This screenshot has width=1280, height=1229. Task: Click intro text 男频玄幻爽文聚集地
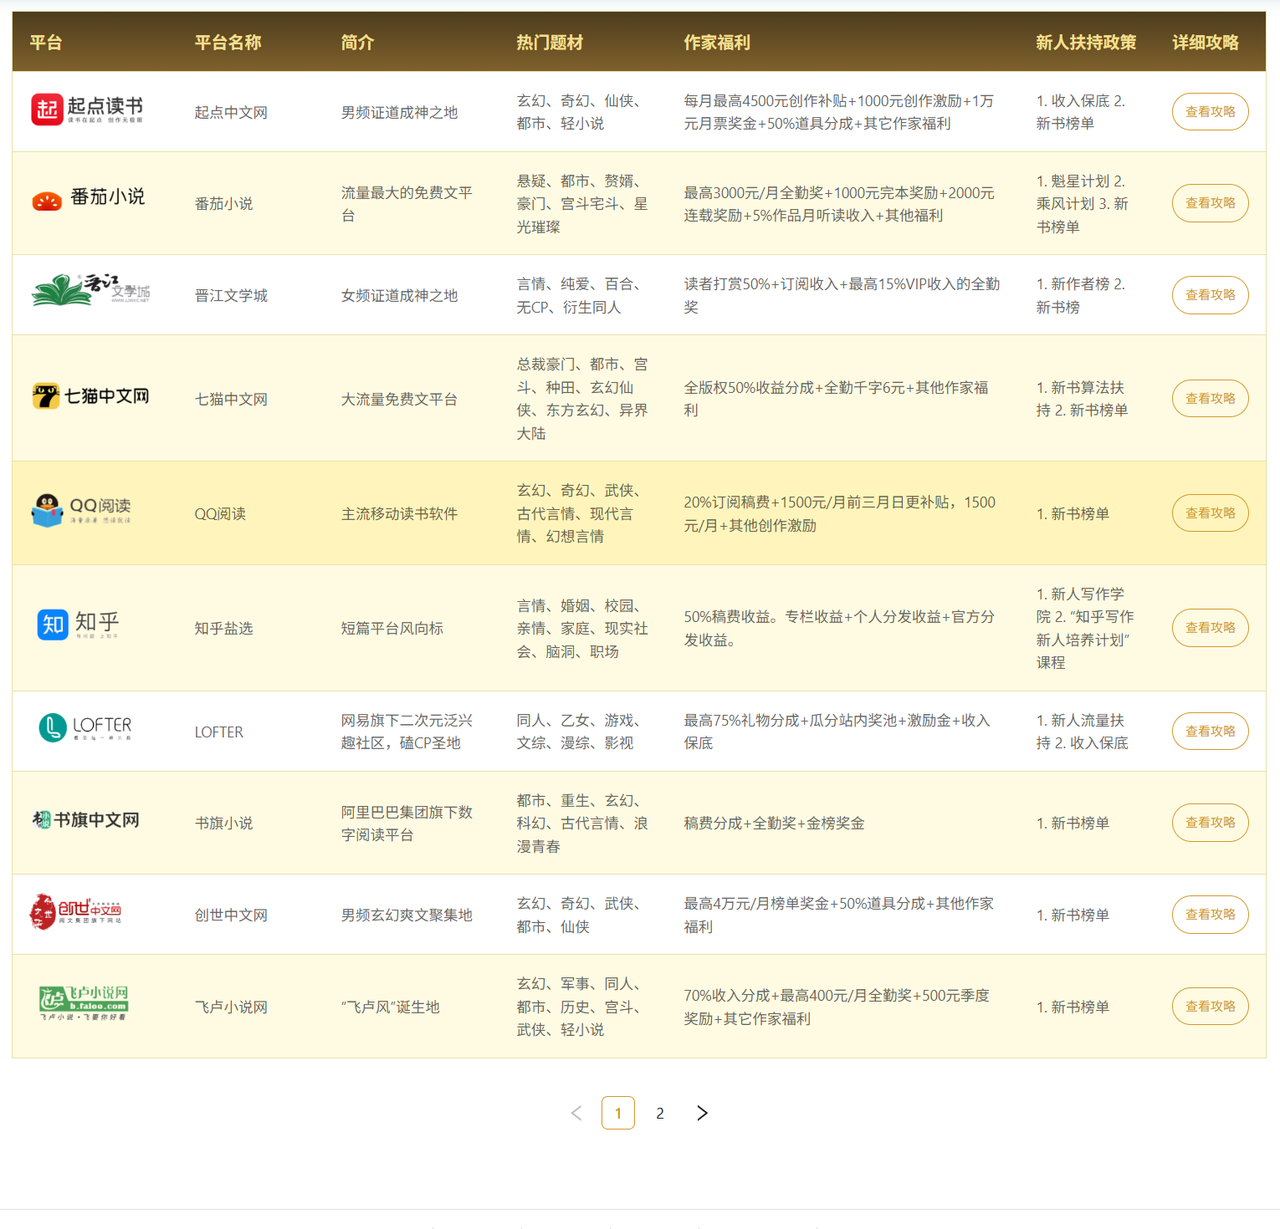click(x=407, y=914)
